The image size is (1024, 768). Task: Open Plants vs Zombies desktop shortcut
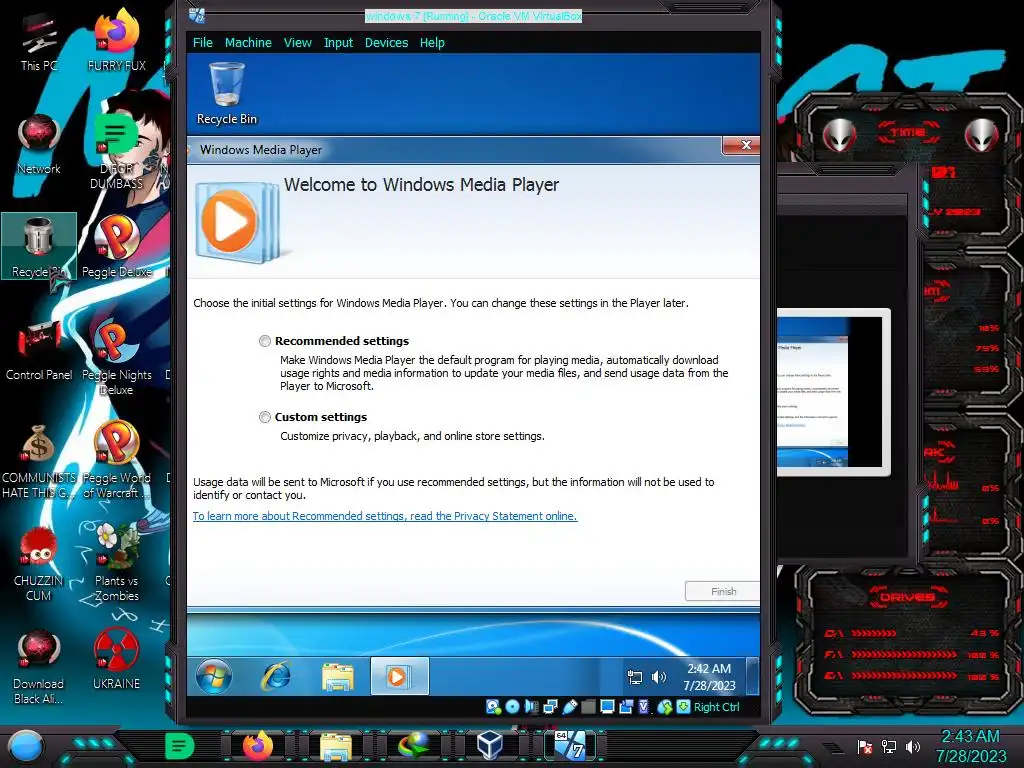coord(117,563)
